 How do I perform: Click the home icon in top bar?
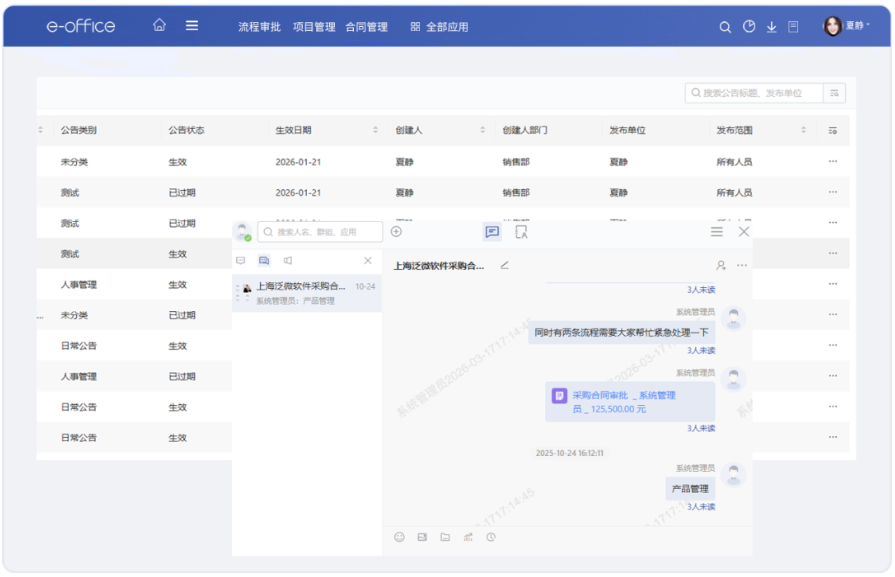click(x=159, y=26)
